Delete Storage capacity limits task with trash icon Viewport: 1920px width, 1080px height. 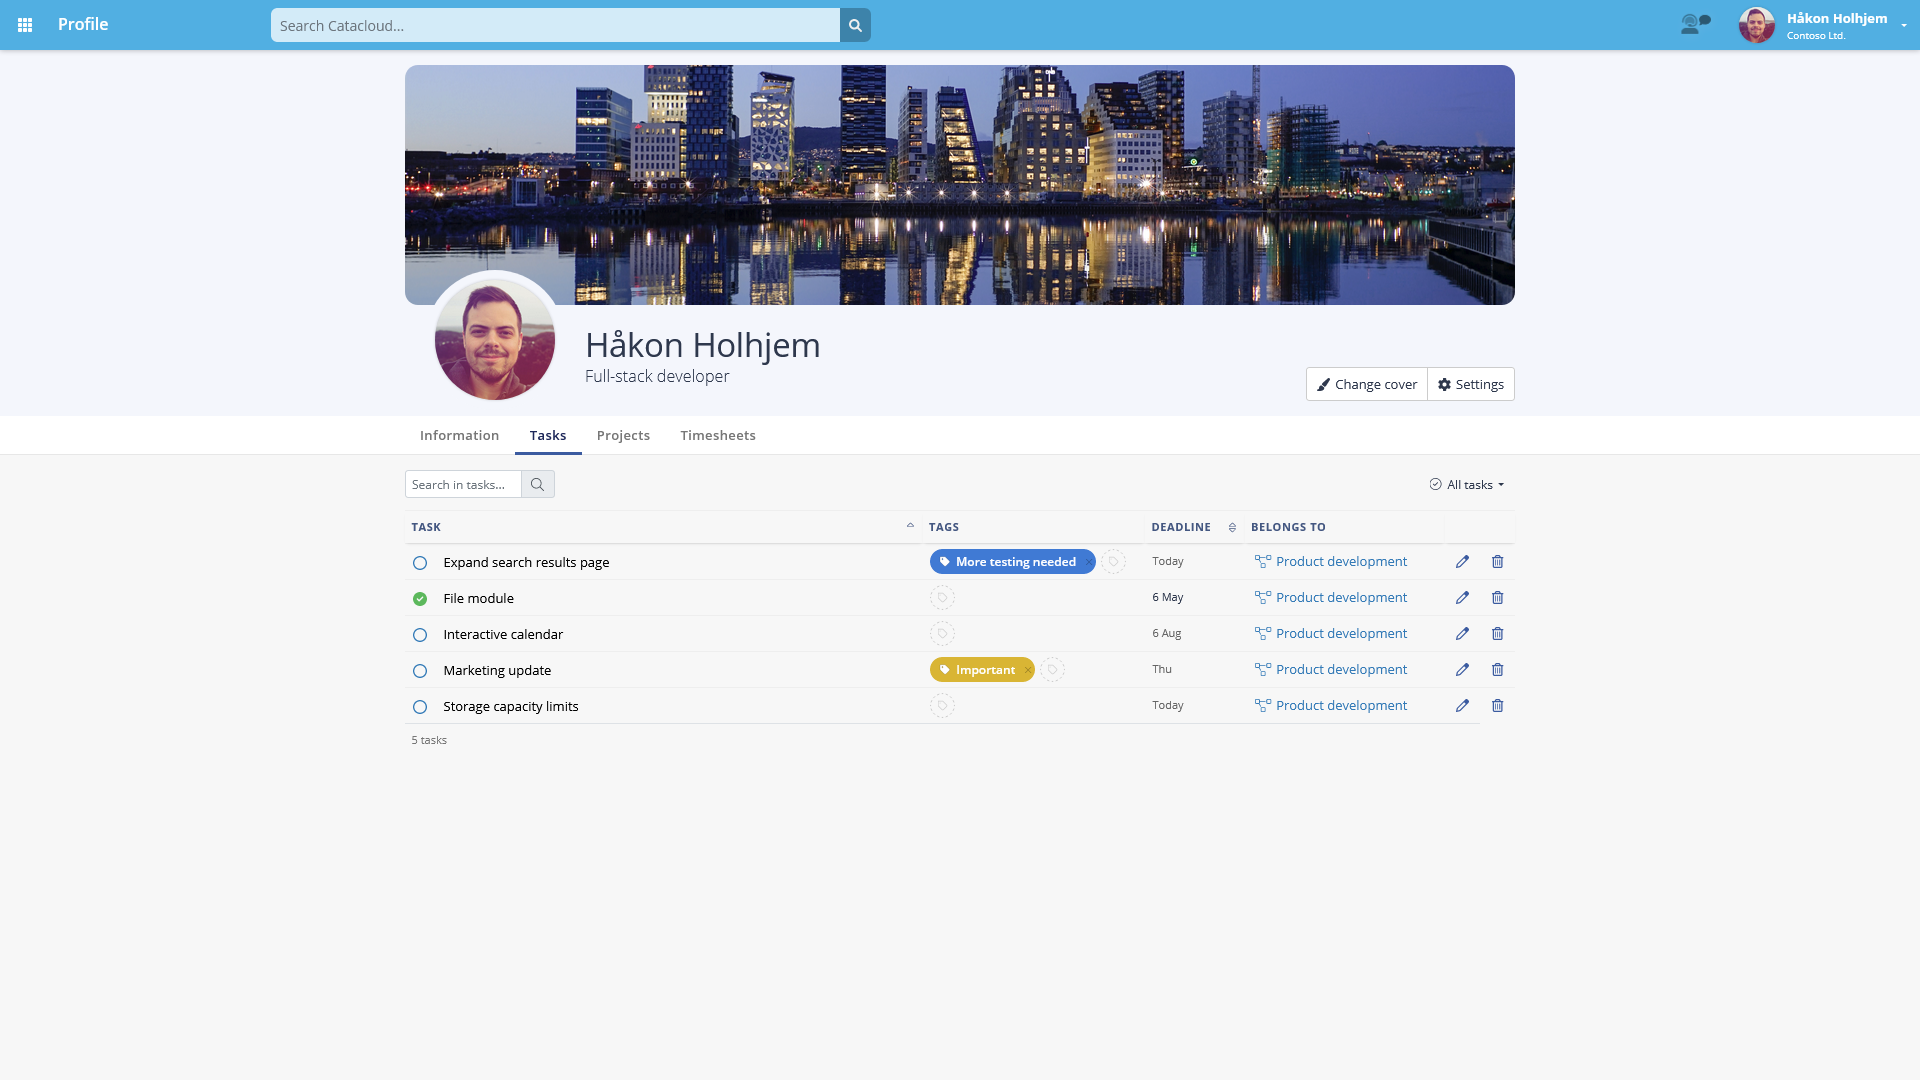pyautogui.click(x=1497, y=706)
